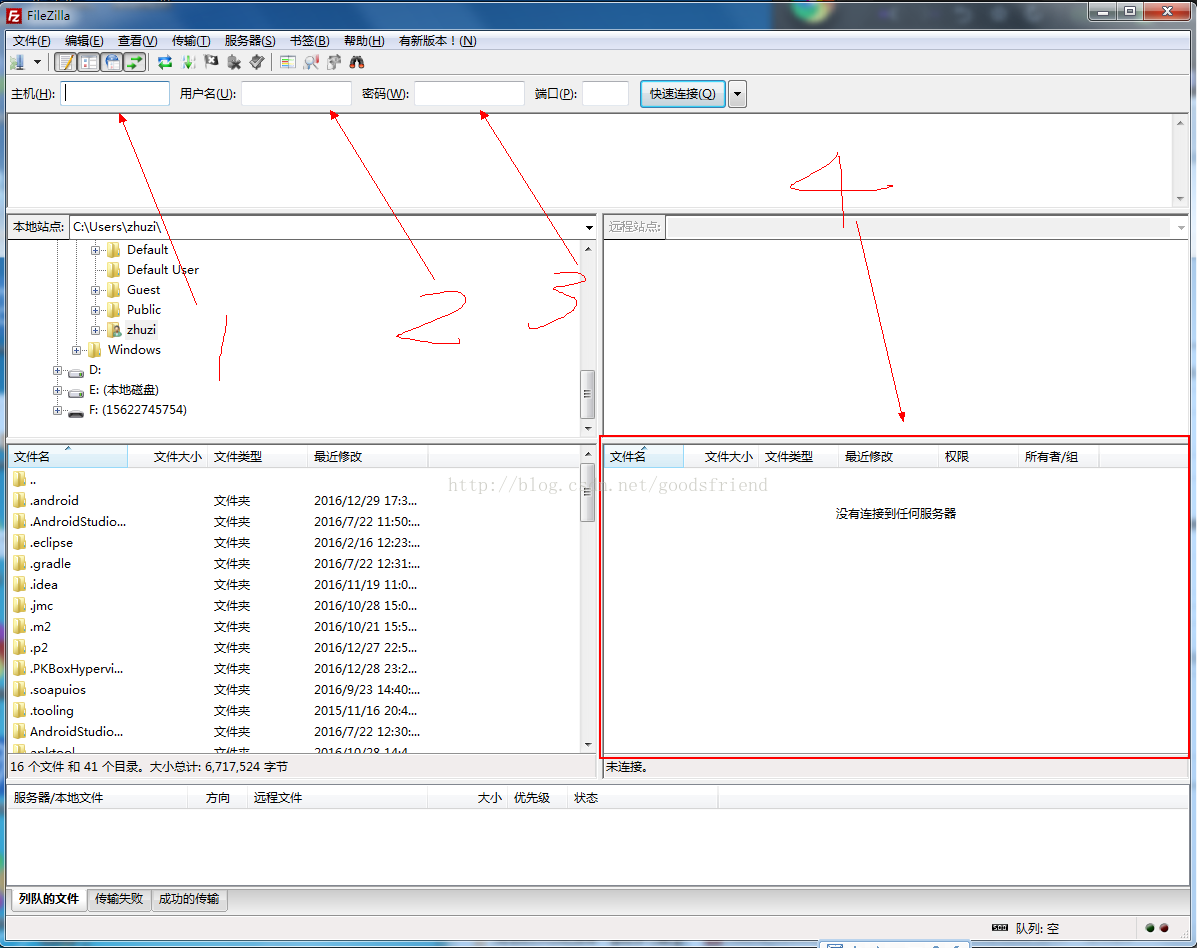Open the directory listing filters dialog
This screenshot has height=948, width=1197.
tap(288, 63)
